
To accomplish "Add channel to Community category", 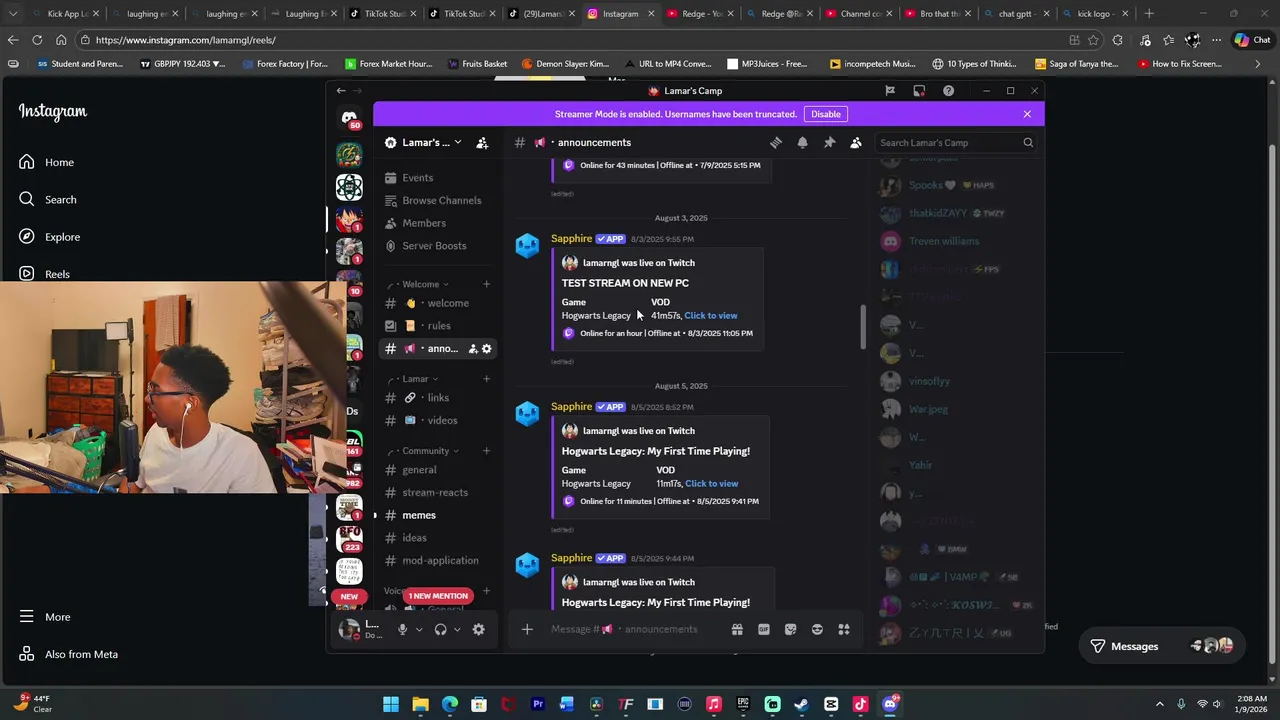I will coord(486,451).
